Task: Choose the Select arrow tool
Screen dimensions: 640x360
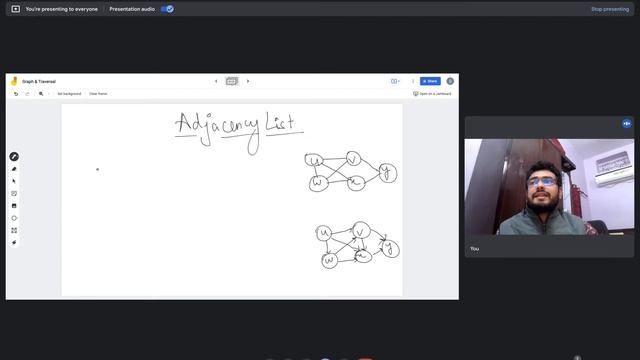Action: click(14, 181)
